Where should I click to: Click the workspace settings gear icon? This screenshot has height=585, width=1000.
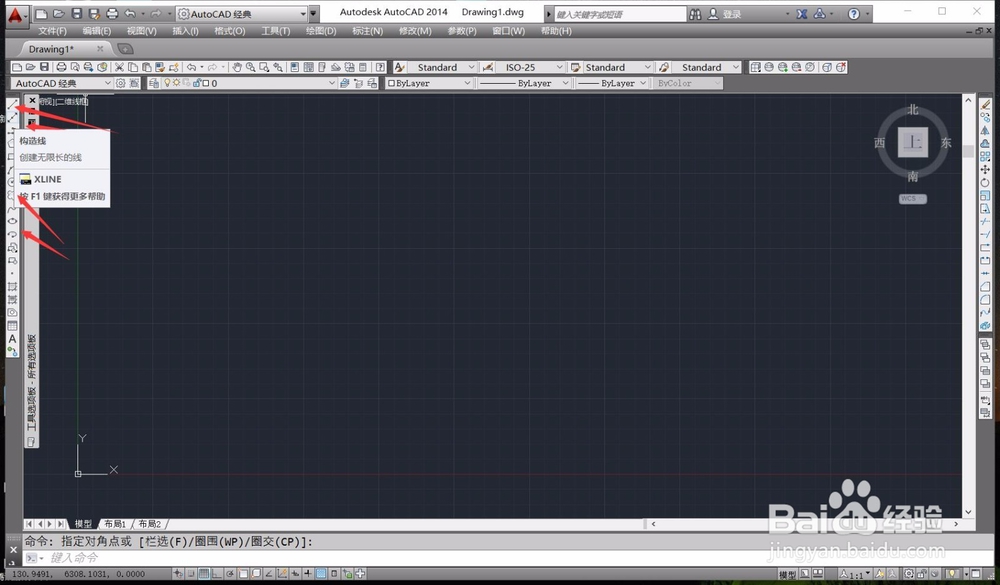[x=120, y=83]
